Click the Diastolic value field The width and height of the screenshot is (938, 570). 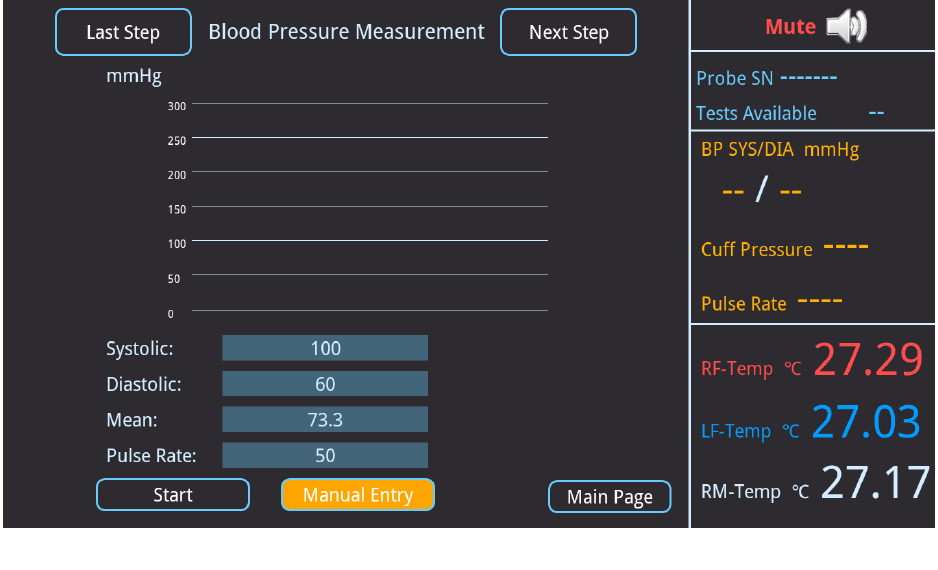click(x=325, y=384)
